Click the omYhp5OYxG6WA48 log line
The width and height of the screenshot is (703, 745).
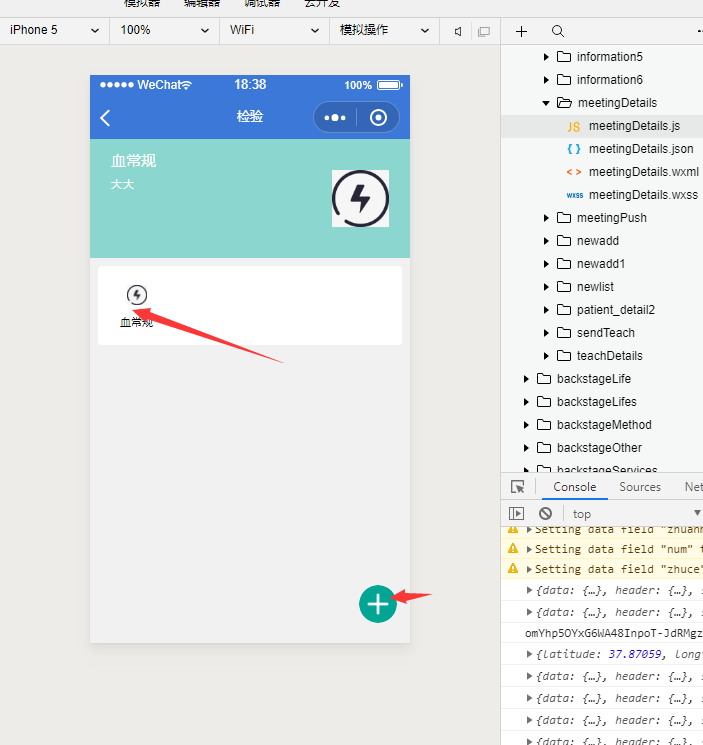pos(614,633)
